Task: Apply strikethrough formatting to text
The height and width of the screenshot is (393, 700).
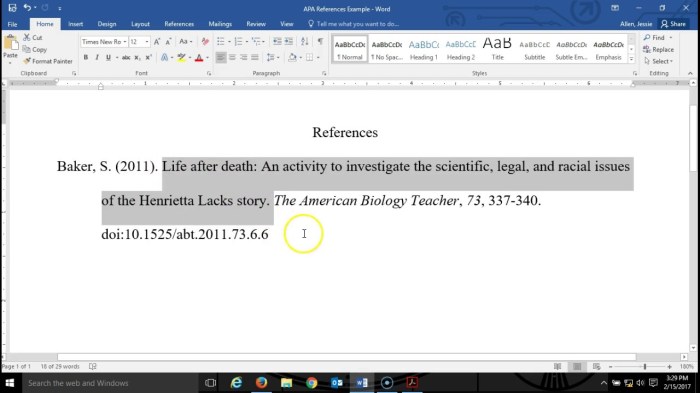Action: click(x=126, y=58)
